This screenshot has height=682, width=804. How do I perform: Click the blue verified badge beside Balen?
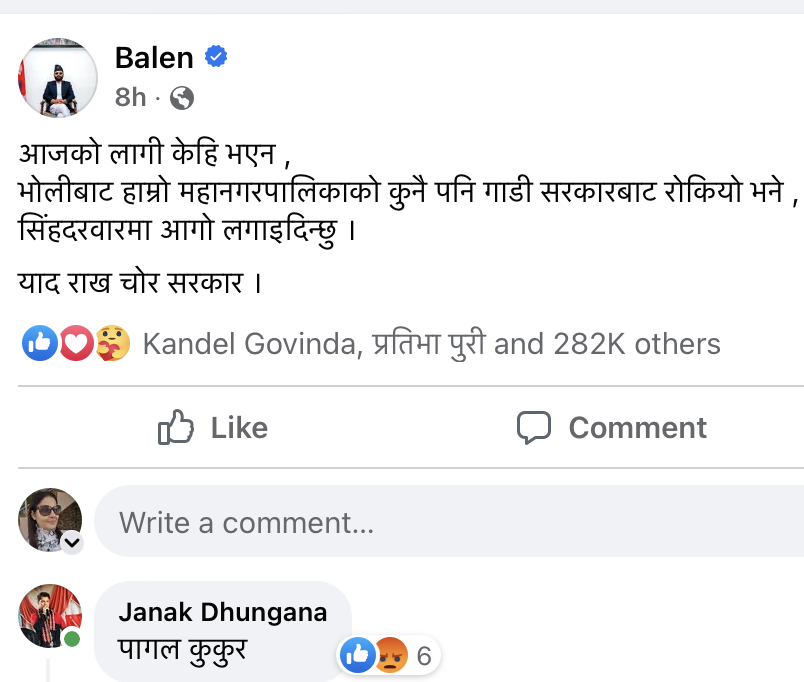[x=216, y=57]
